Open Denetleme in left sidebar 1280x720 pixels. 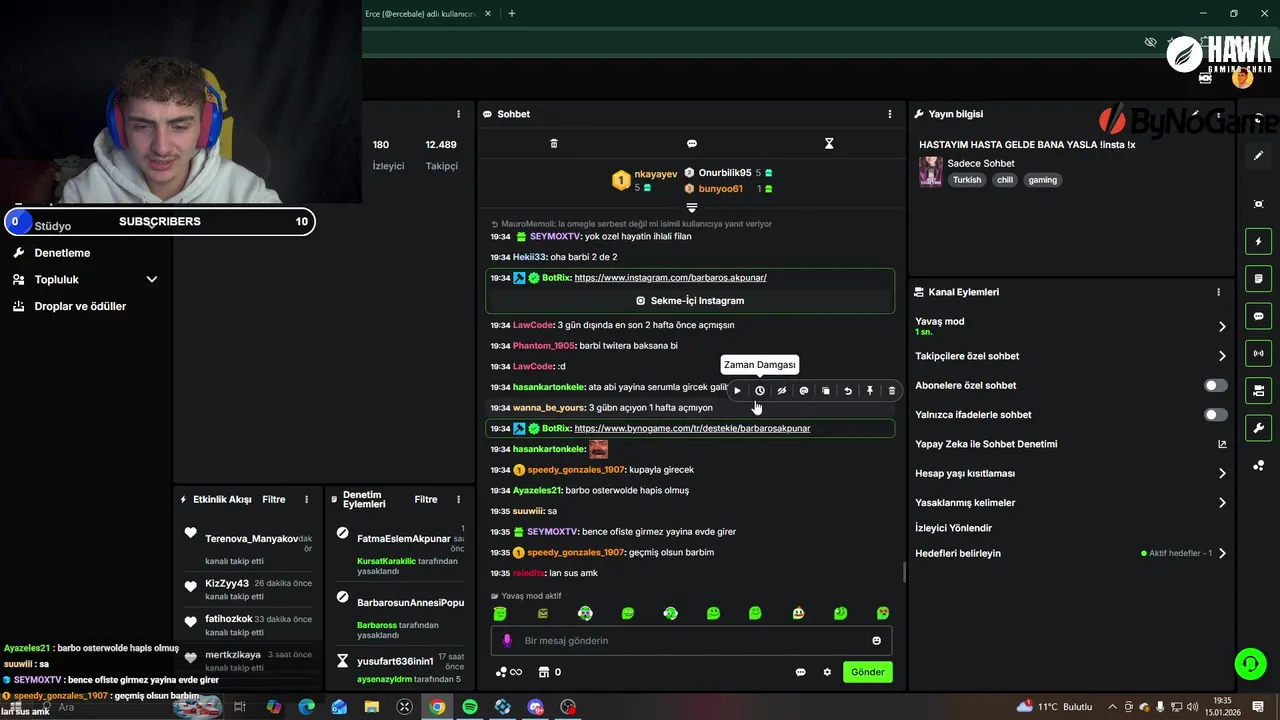point(62,253)
